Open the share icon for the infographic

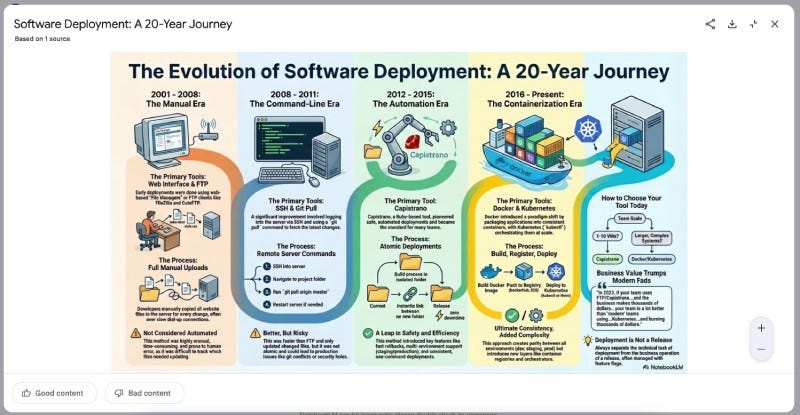point(710,24)
